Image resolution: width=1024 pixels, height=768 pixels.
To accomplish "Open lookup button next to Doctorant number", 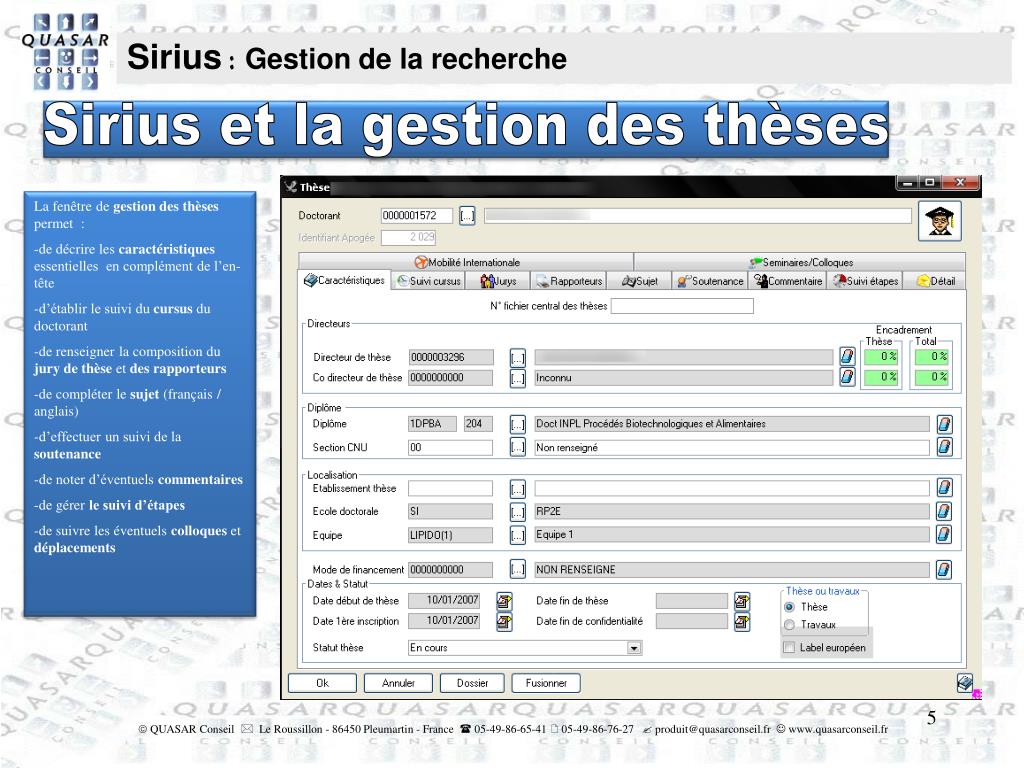I will click(x=467, y=216).
